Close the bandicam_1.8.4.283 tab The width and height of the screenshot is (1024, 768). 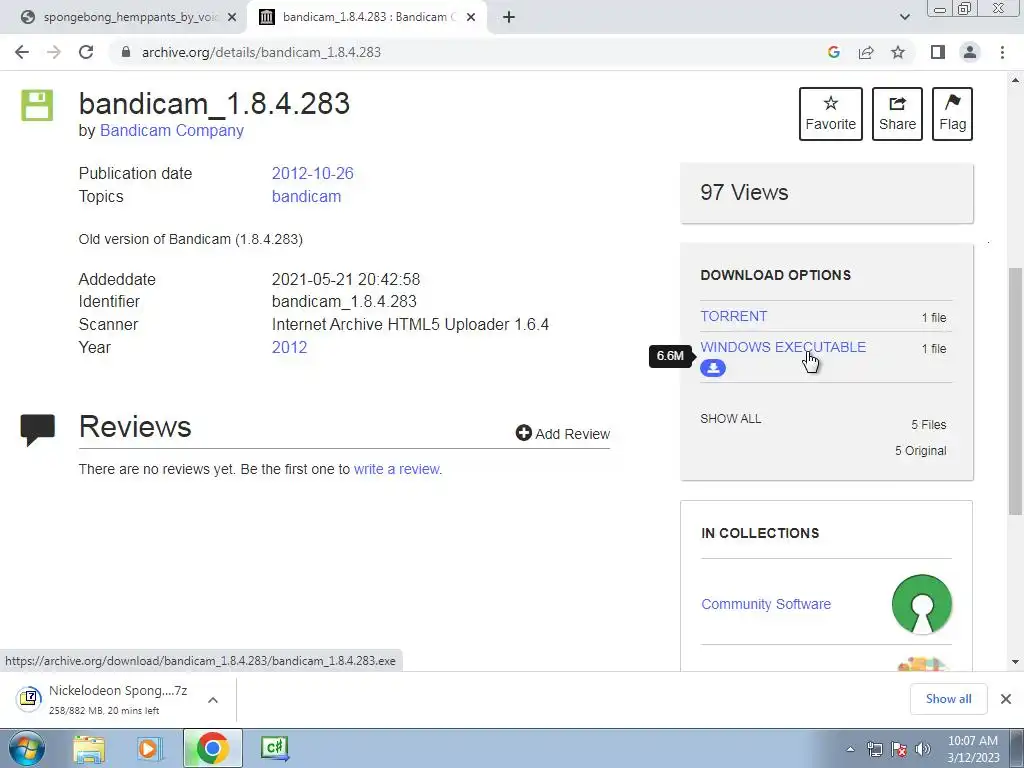tap(471, 17)
